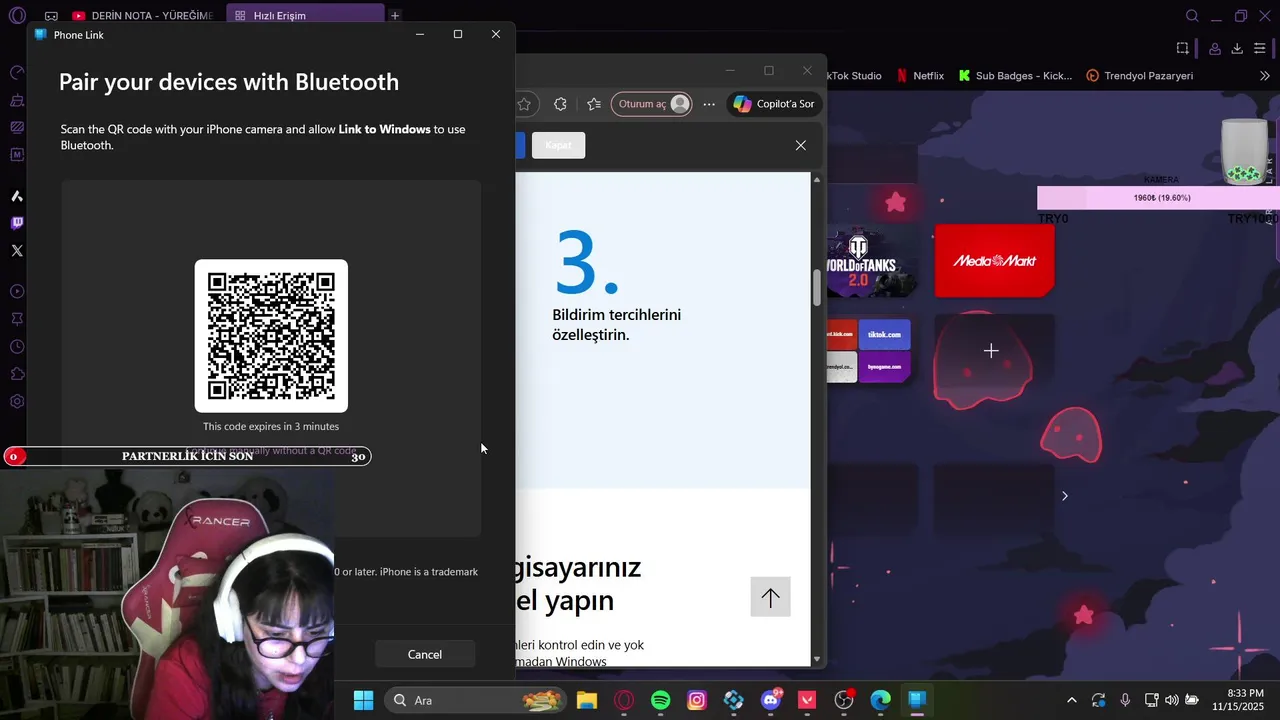
Task: Open X (Twitter) from the Opera sidebar
Action: click(17, 251)
